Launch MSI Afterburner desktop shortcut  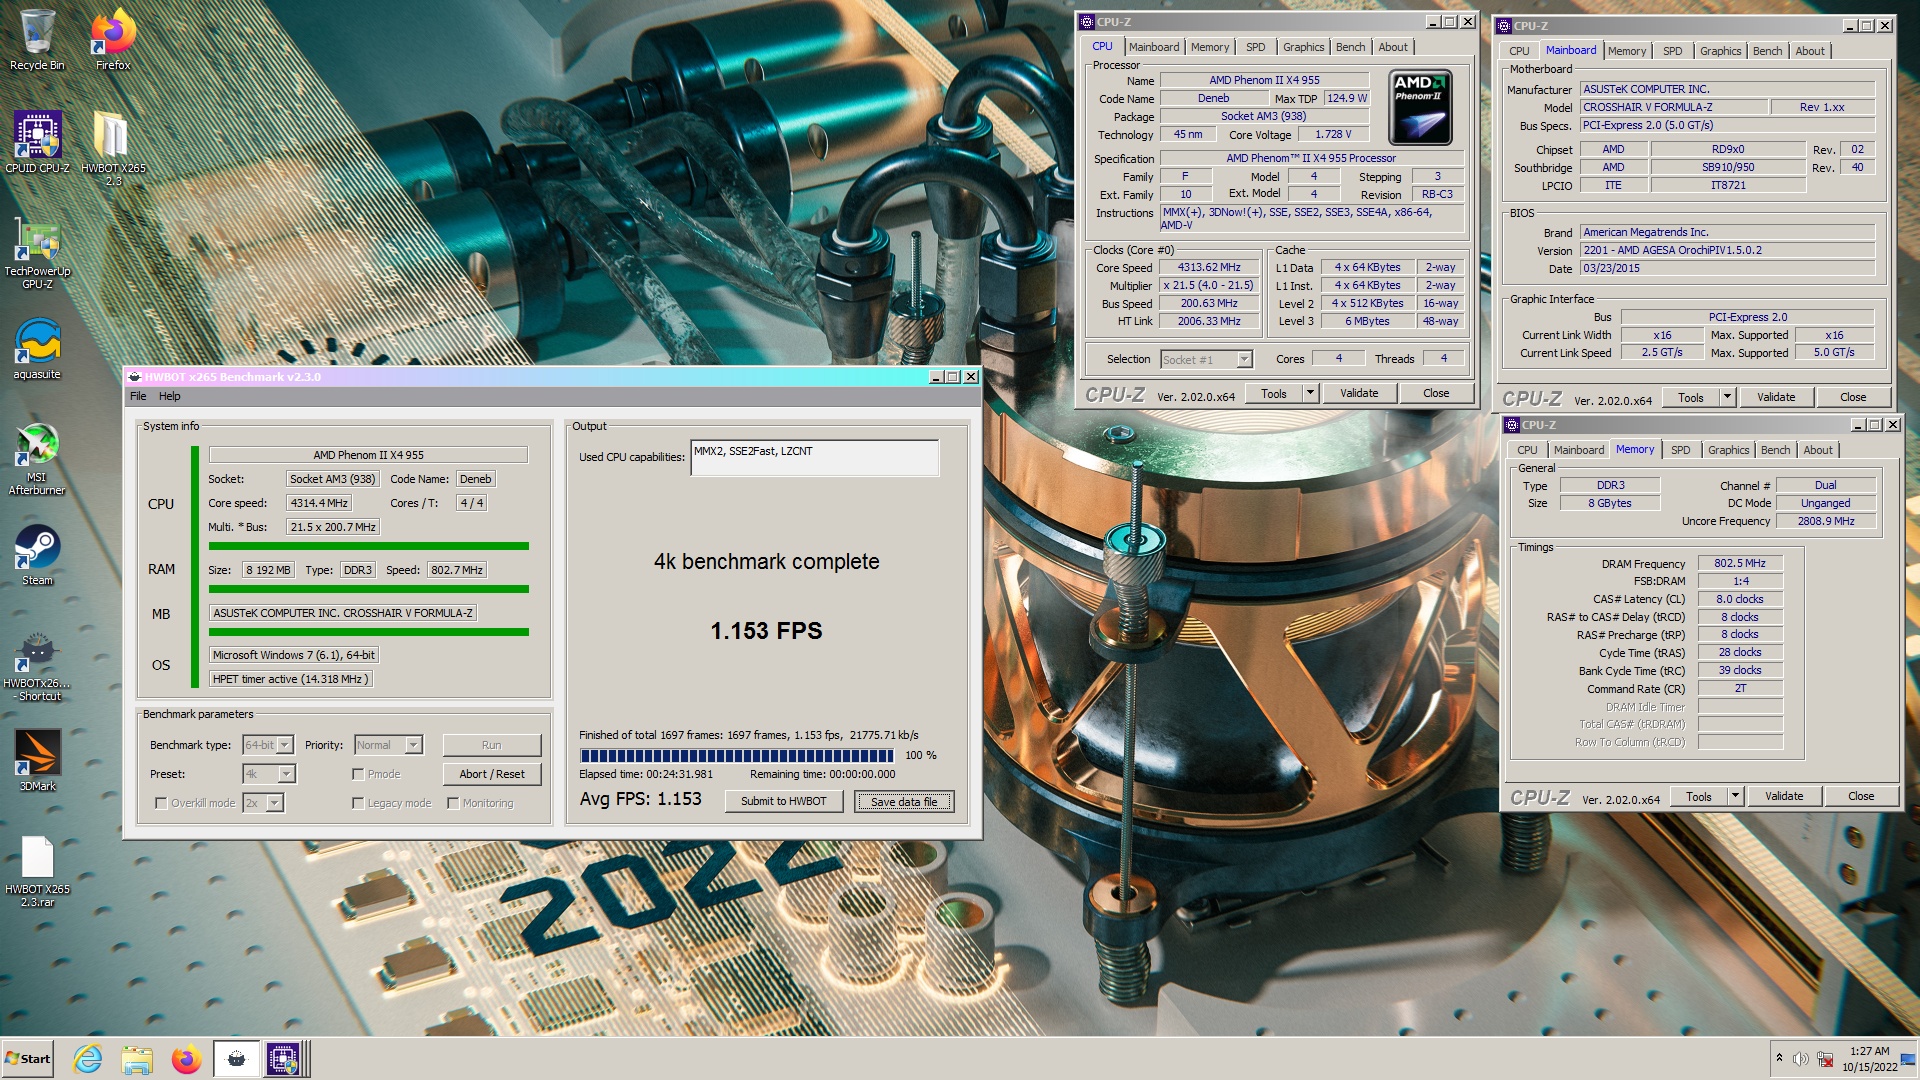[37, 459]
